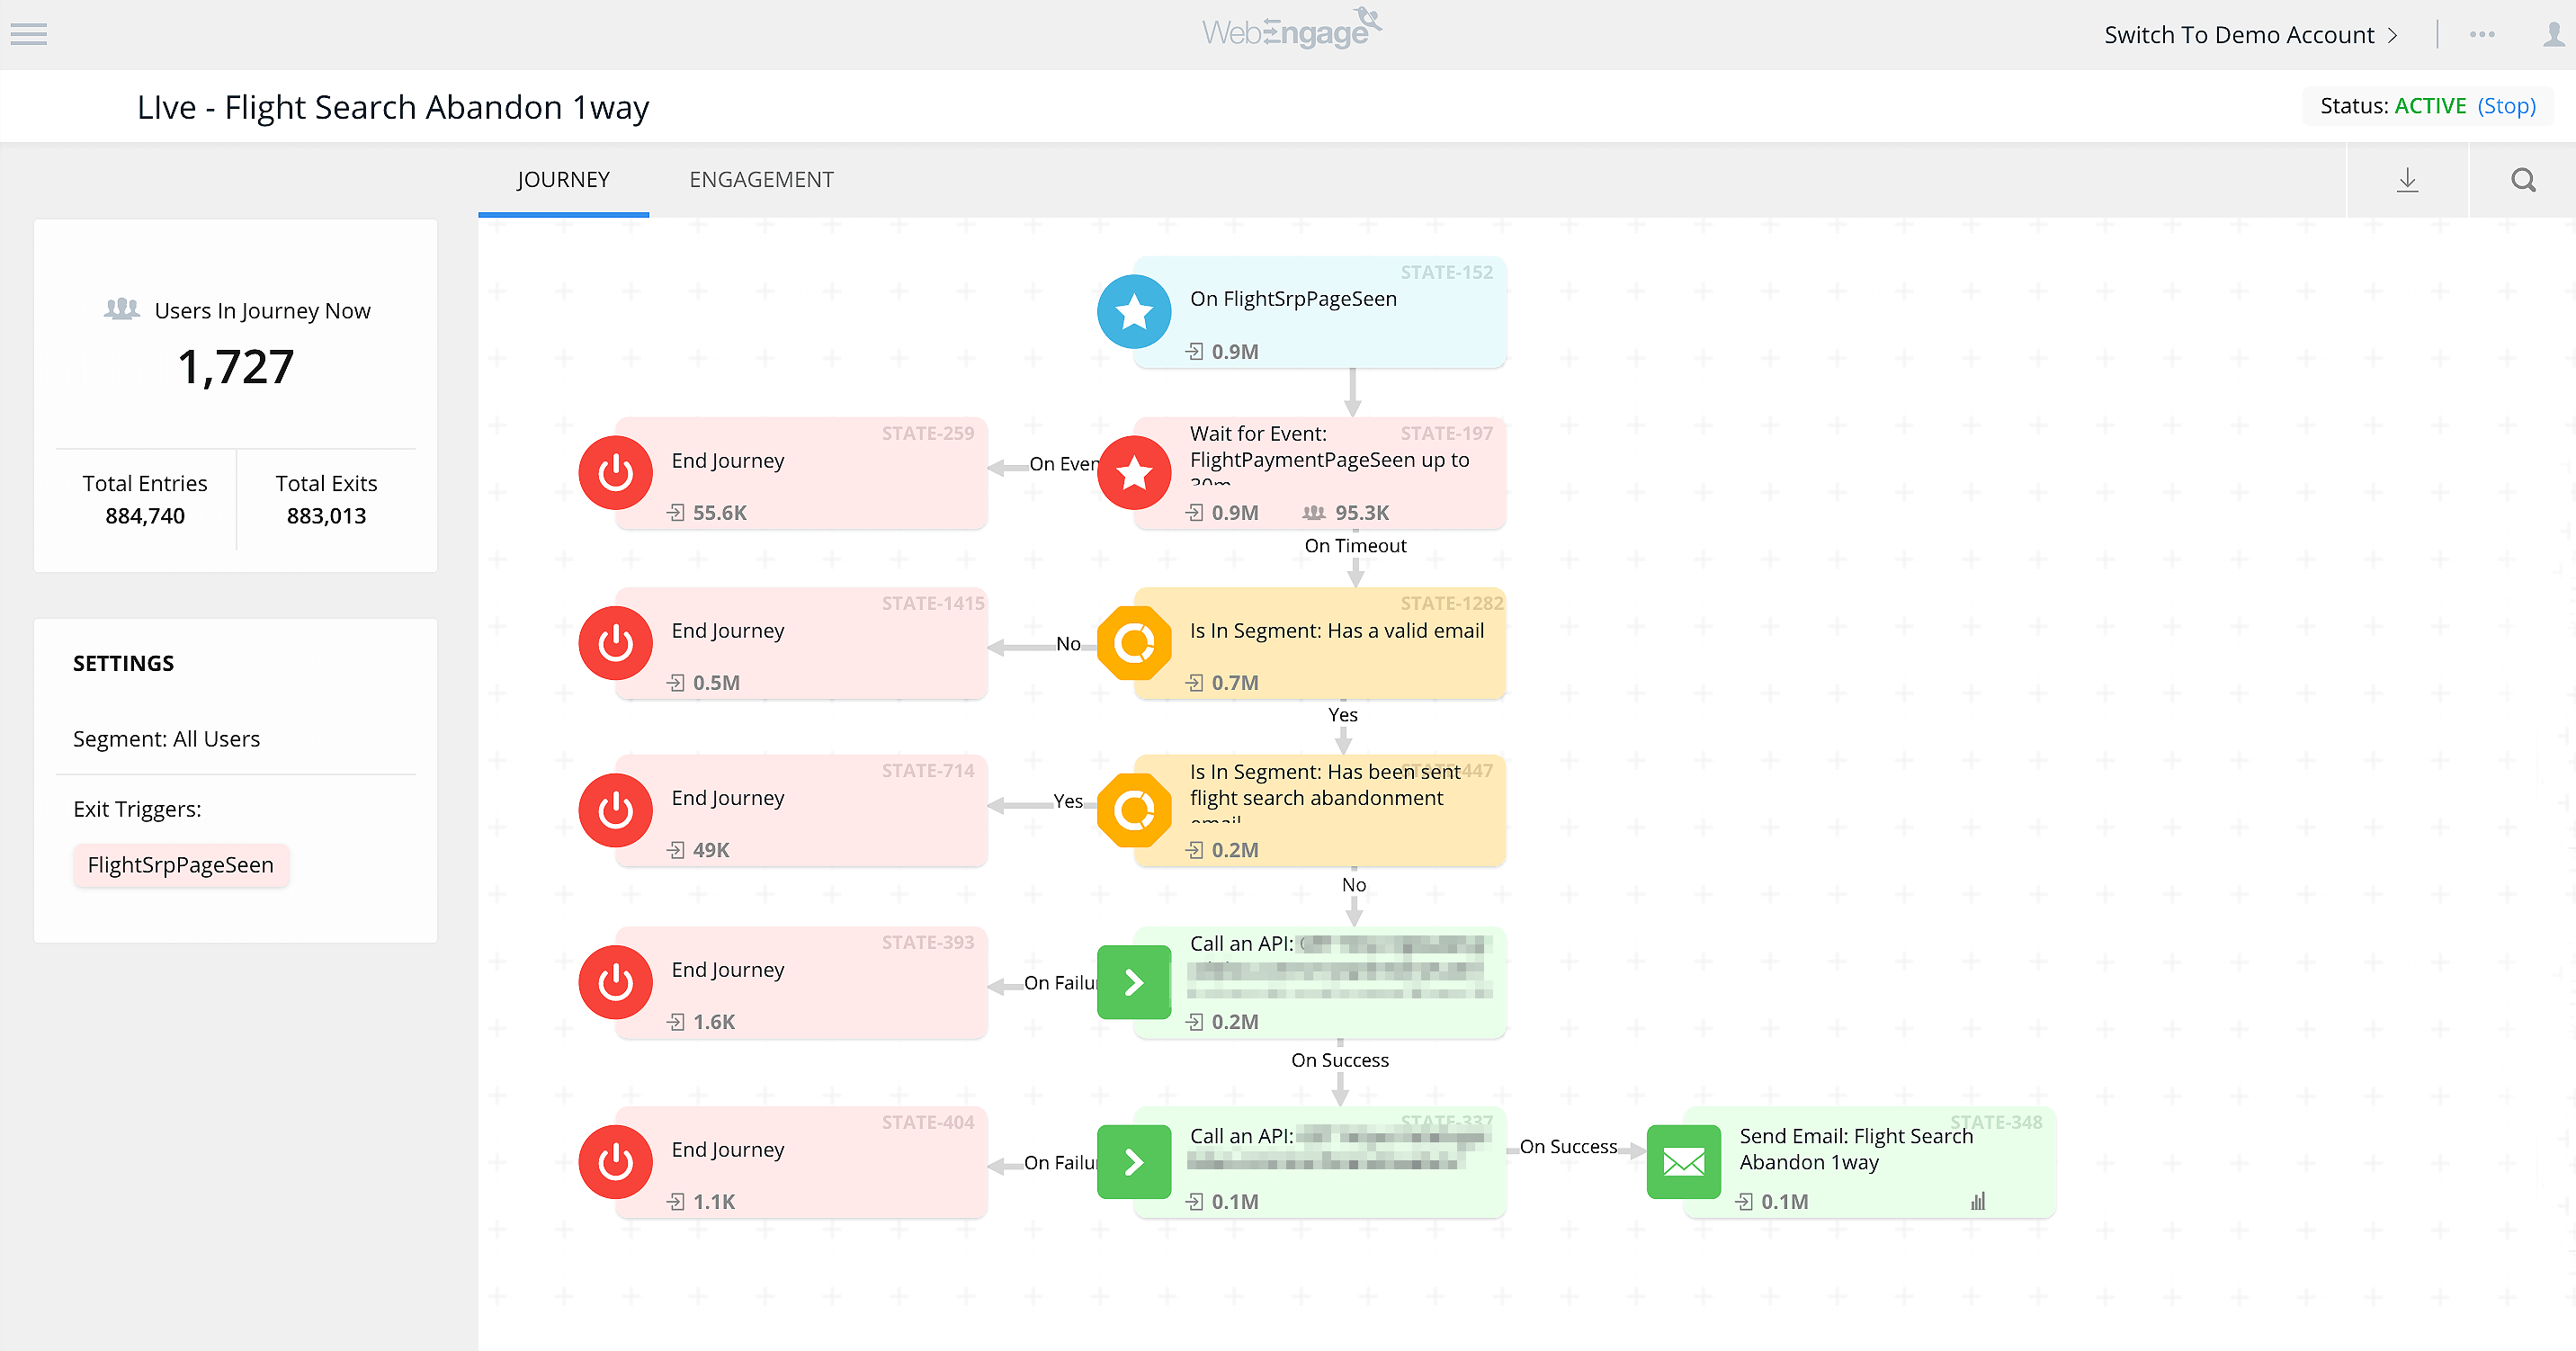Viewport: 2576px width, 1351px height.
Task: Select the JOURNEY tab
Action: coord(563,180)
